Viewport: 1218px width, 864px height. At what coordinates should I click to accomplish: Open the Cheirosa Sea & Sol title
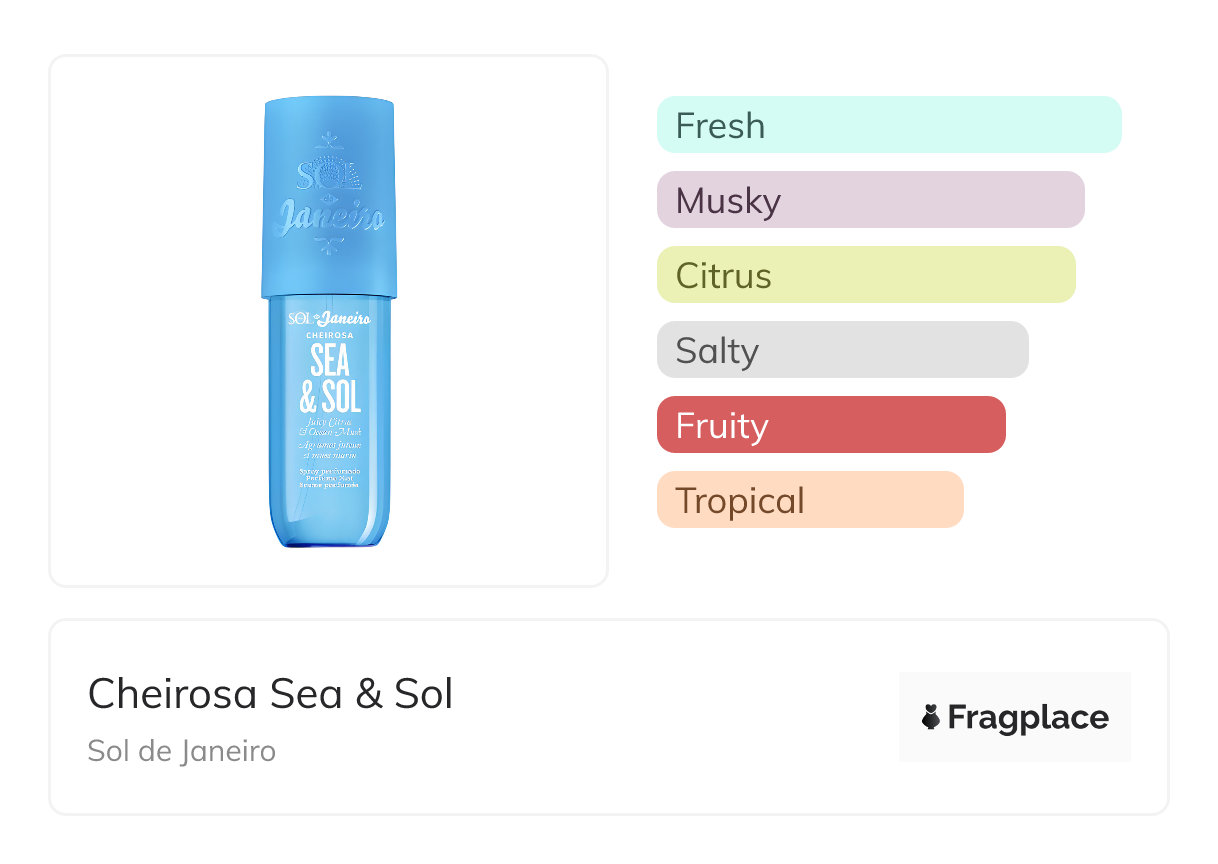click(270, 694)
